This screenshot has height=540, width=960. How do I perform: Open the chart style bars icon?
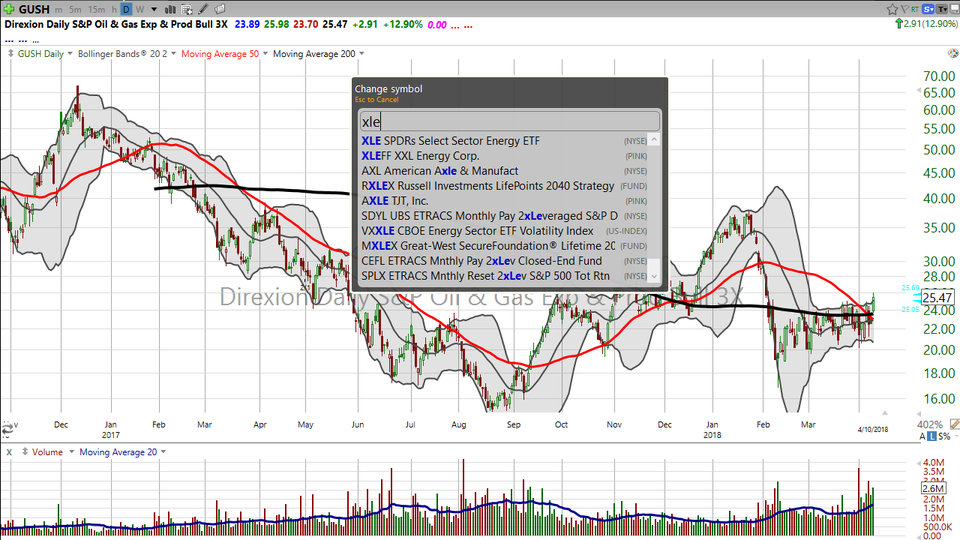pyautogui.click(x=170, y=9)
